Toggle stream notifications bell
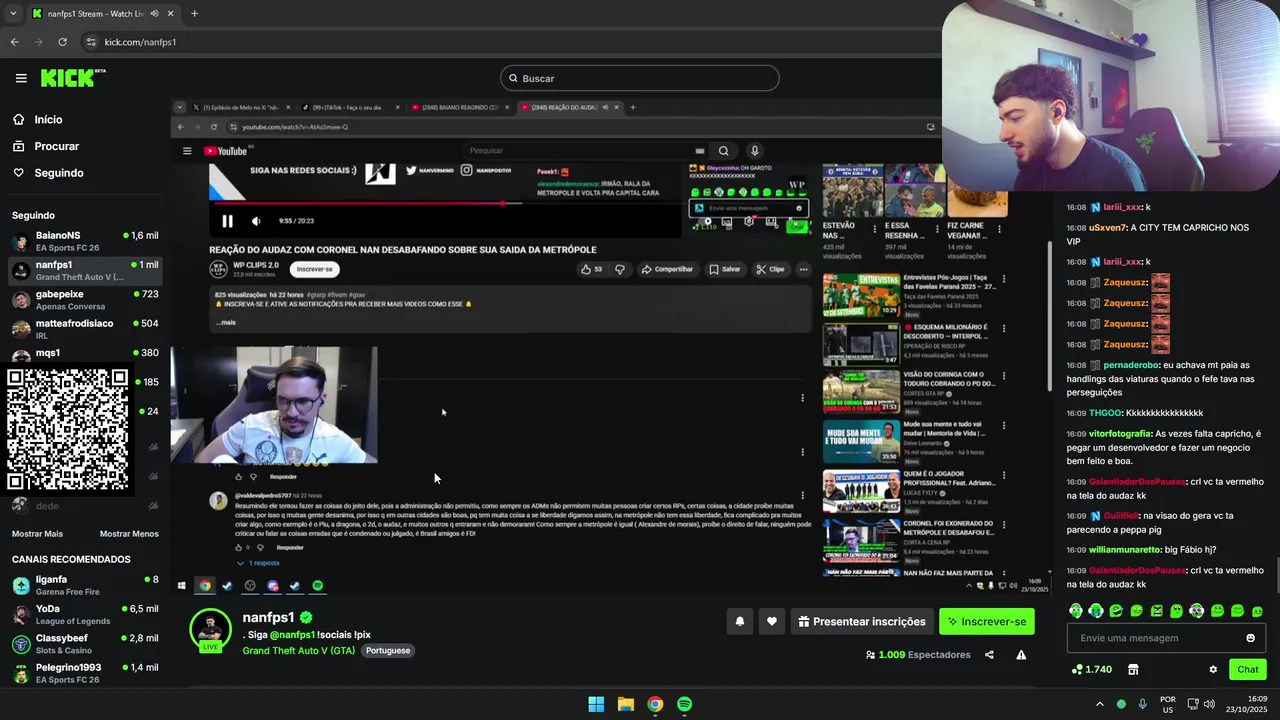 pos(740,622)
